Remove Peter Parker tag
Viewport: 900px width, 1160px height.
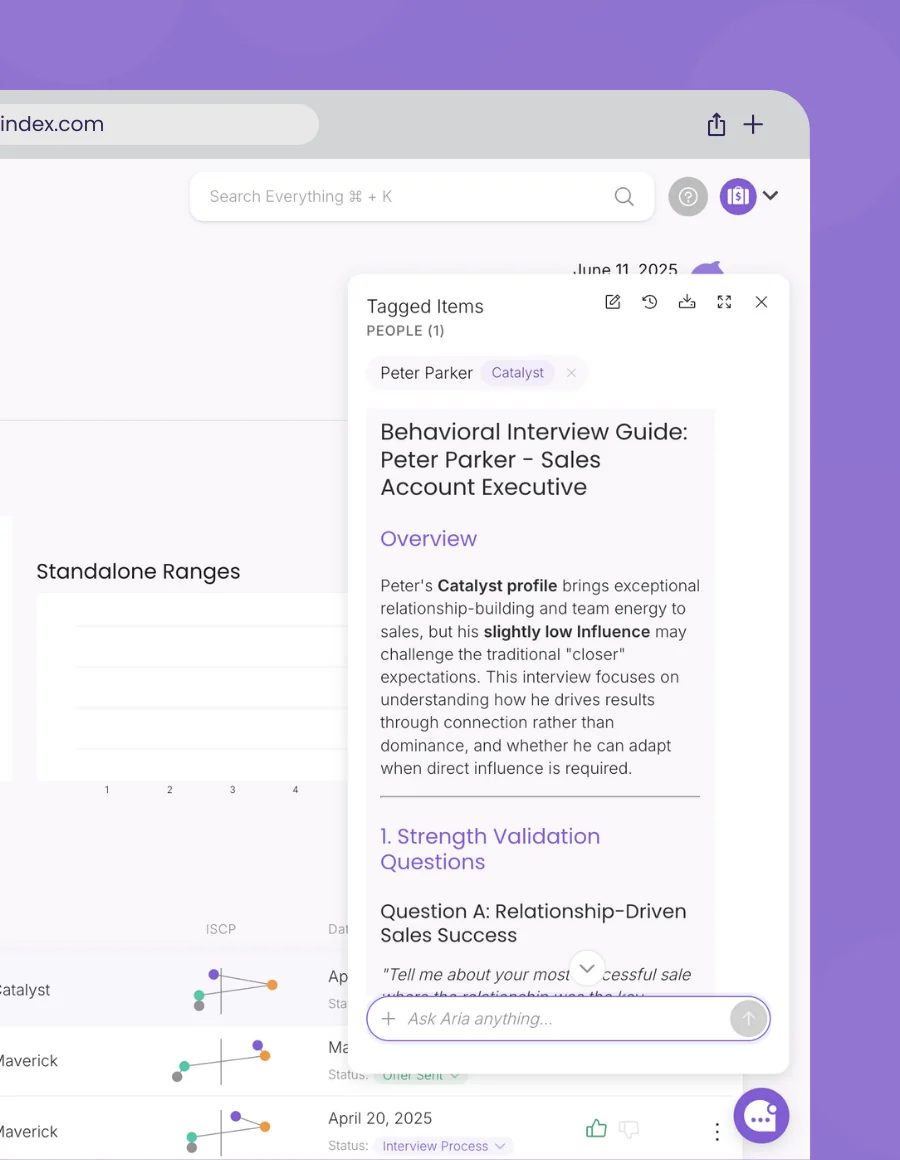pyautogui.click(x=571, y=373)
